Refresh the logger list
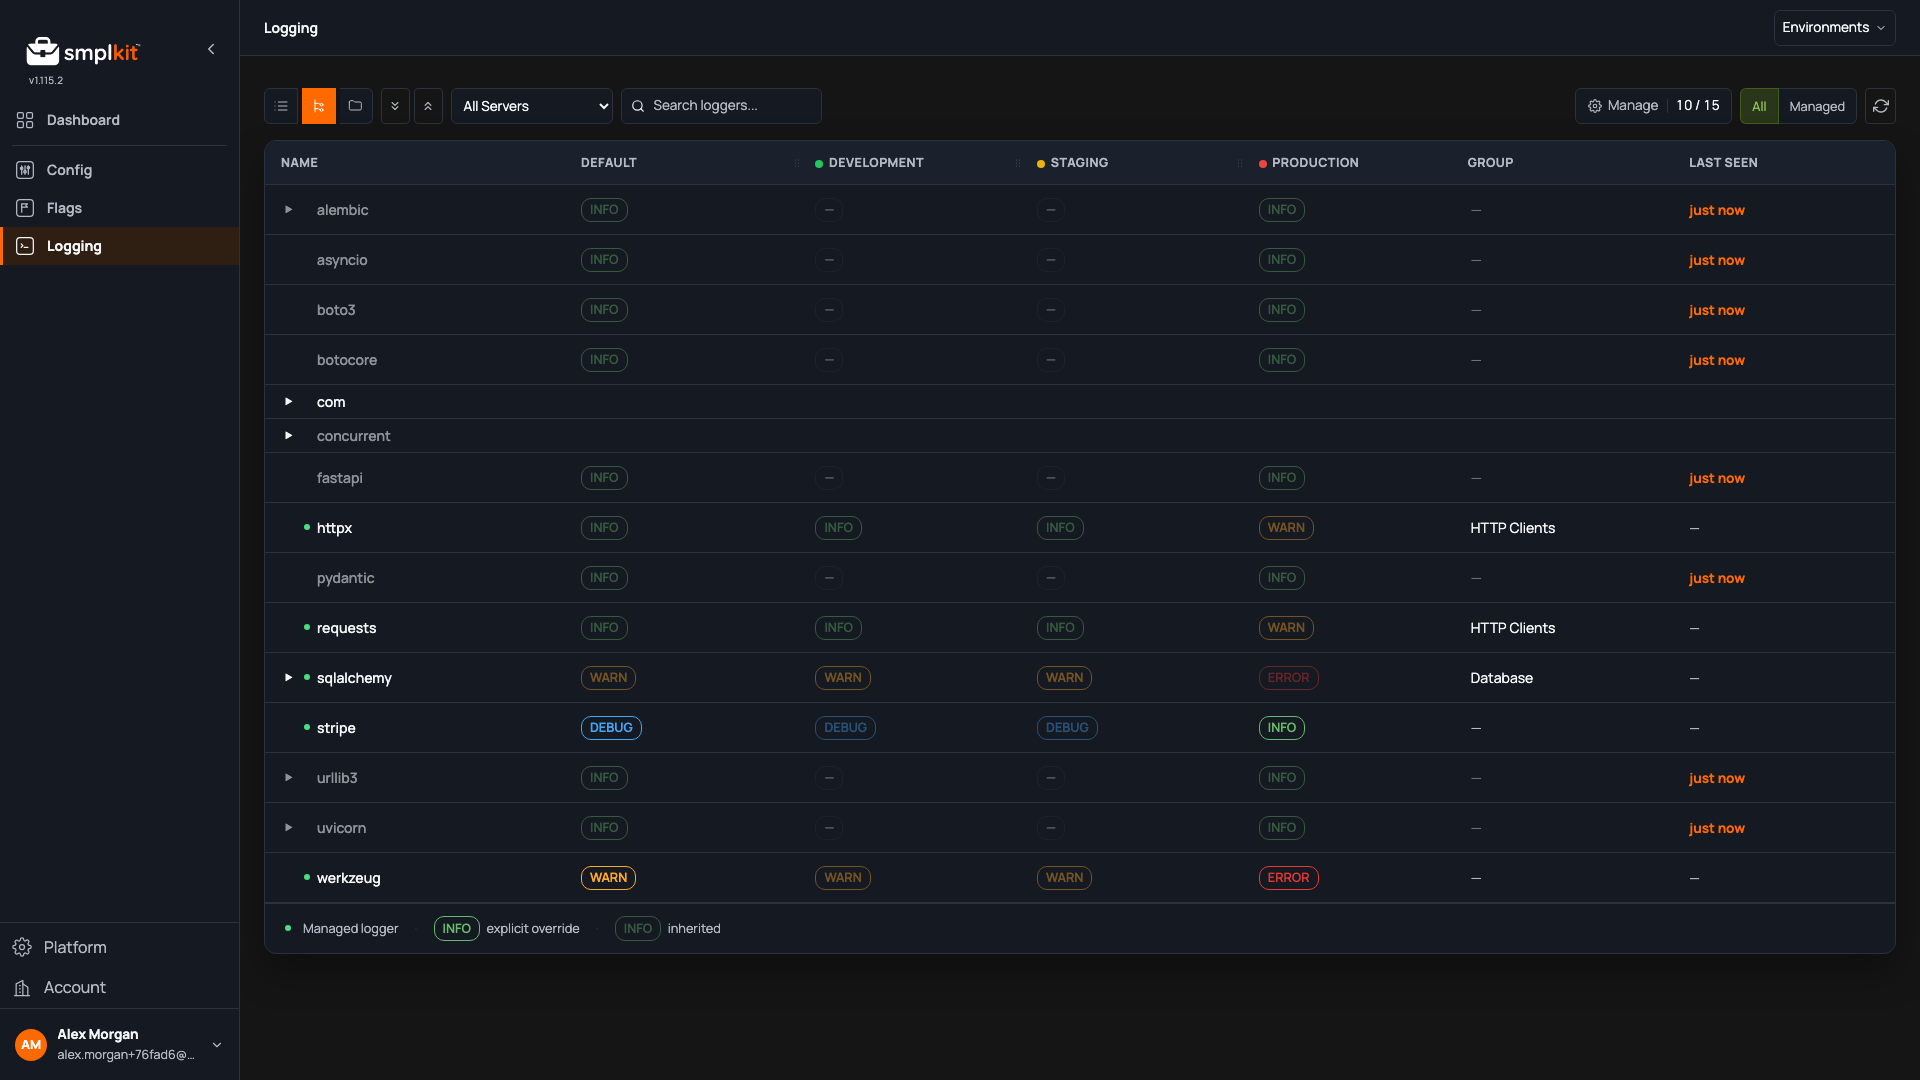Image resolution: width=1920 pixels, height=1080 pixels. point(1880,106)
